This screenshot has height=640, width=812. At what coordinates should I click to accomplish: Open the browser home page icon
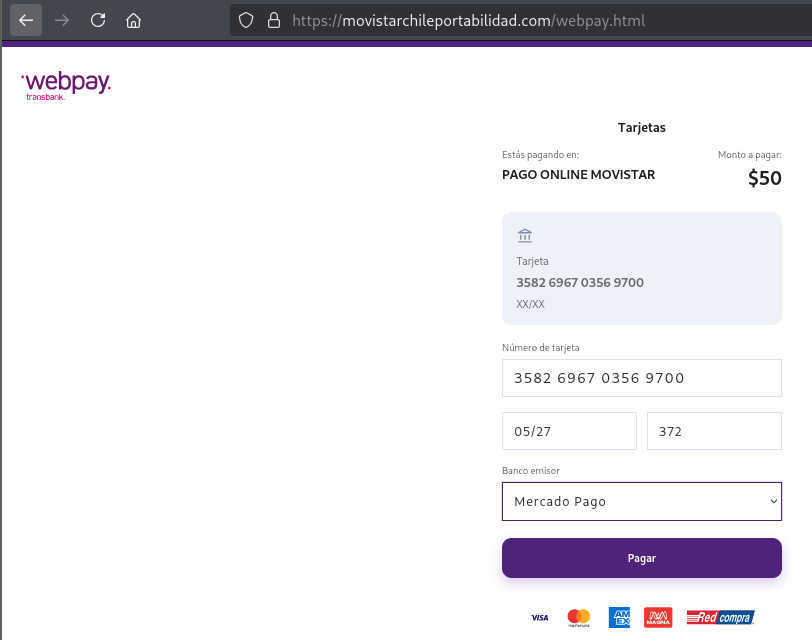coord(134,21)
